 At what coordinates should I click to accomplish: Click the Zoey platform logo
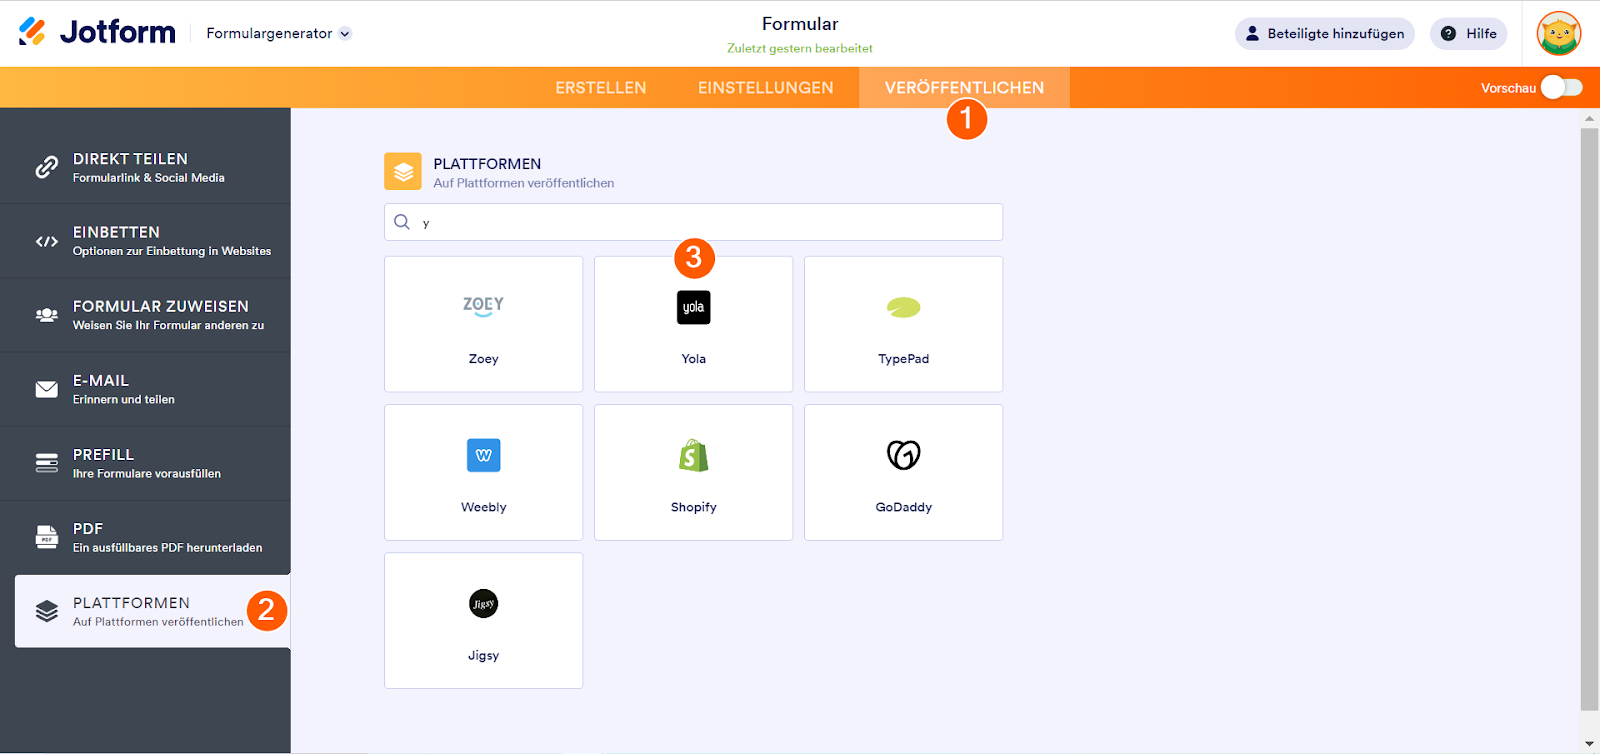(483, 306)
